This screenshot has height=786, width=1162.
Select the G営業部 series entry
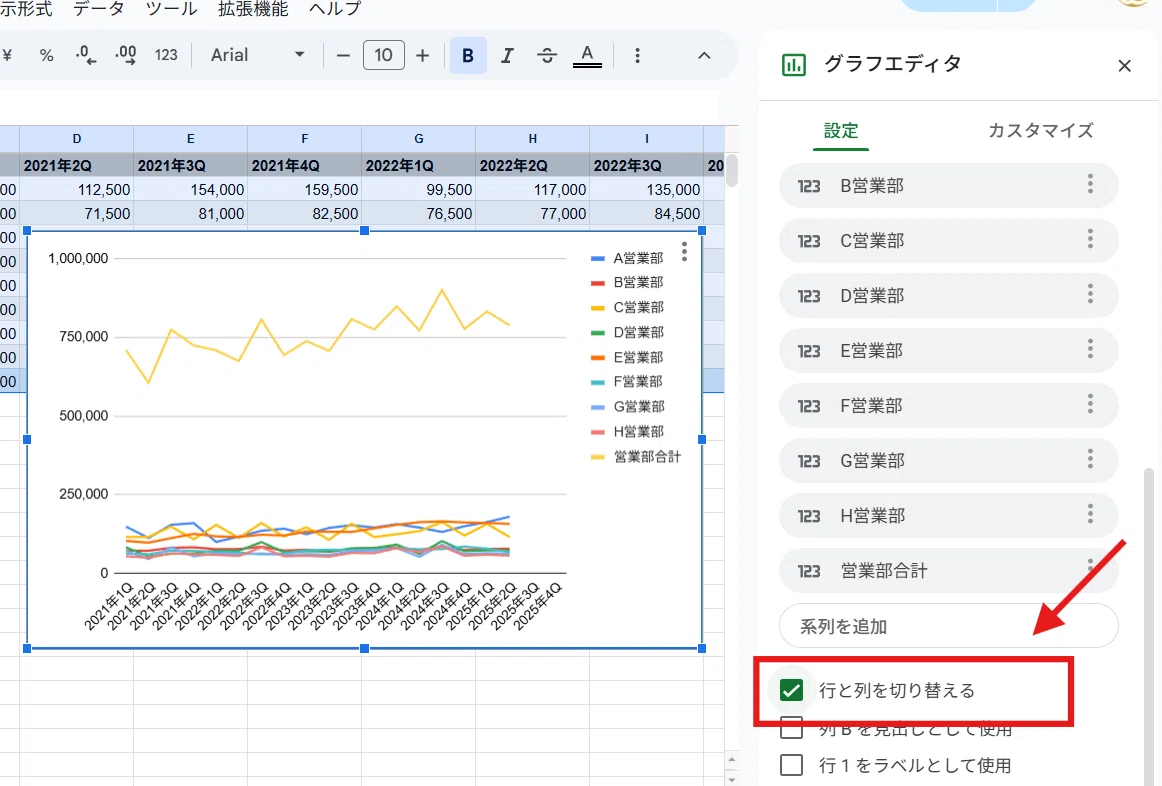point(948,461)
